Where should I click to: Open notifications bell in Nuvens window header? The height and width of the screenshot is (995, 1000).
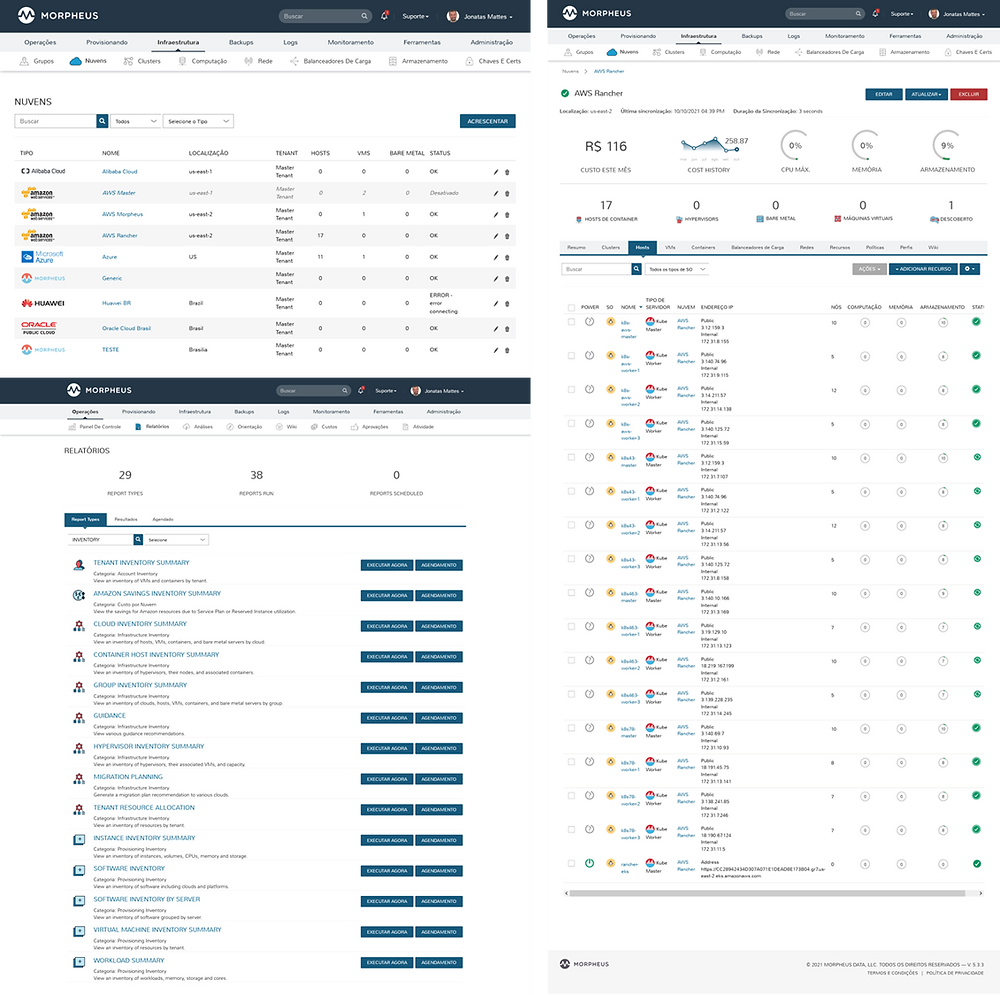385,16
